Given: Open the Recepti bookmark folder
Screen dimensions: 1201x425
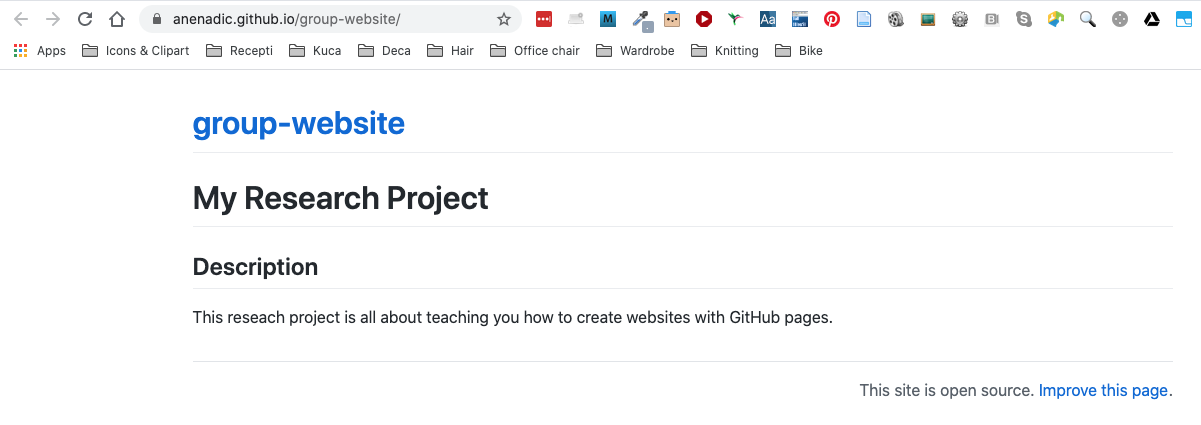Looking at the screenshot, I should [x=239, y=51].
